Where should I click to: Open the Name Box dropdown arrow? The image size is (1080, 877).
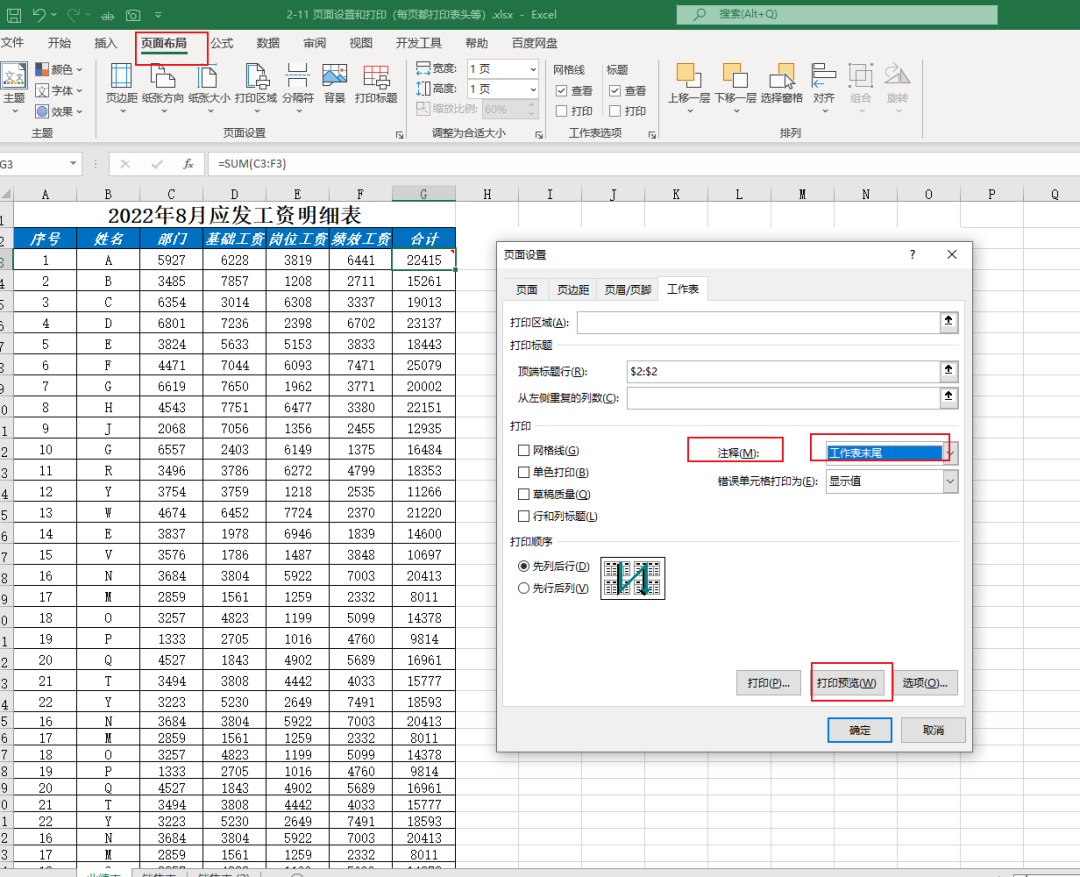(x=73, y=164)
